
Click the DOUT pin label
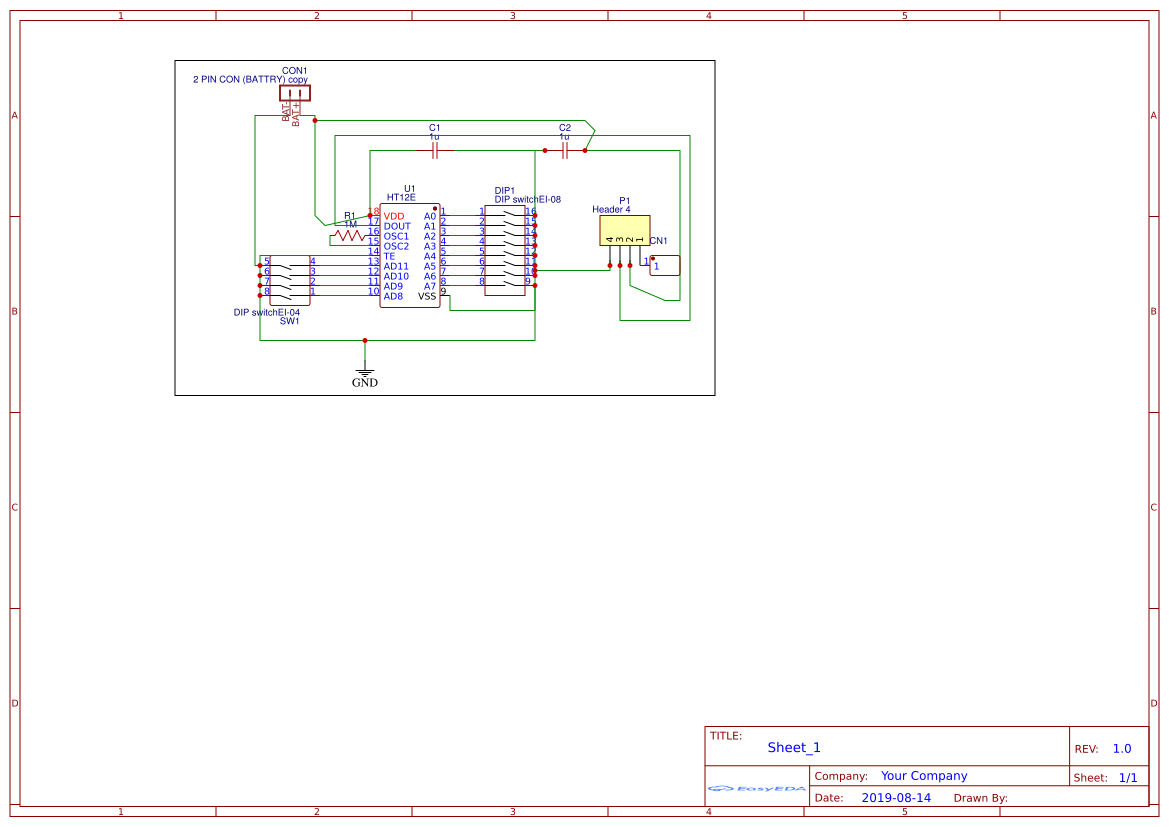[397, 226]
